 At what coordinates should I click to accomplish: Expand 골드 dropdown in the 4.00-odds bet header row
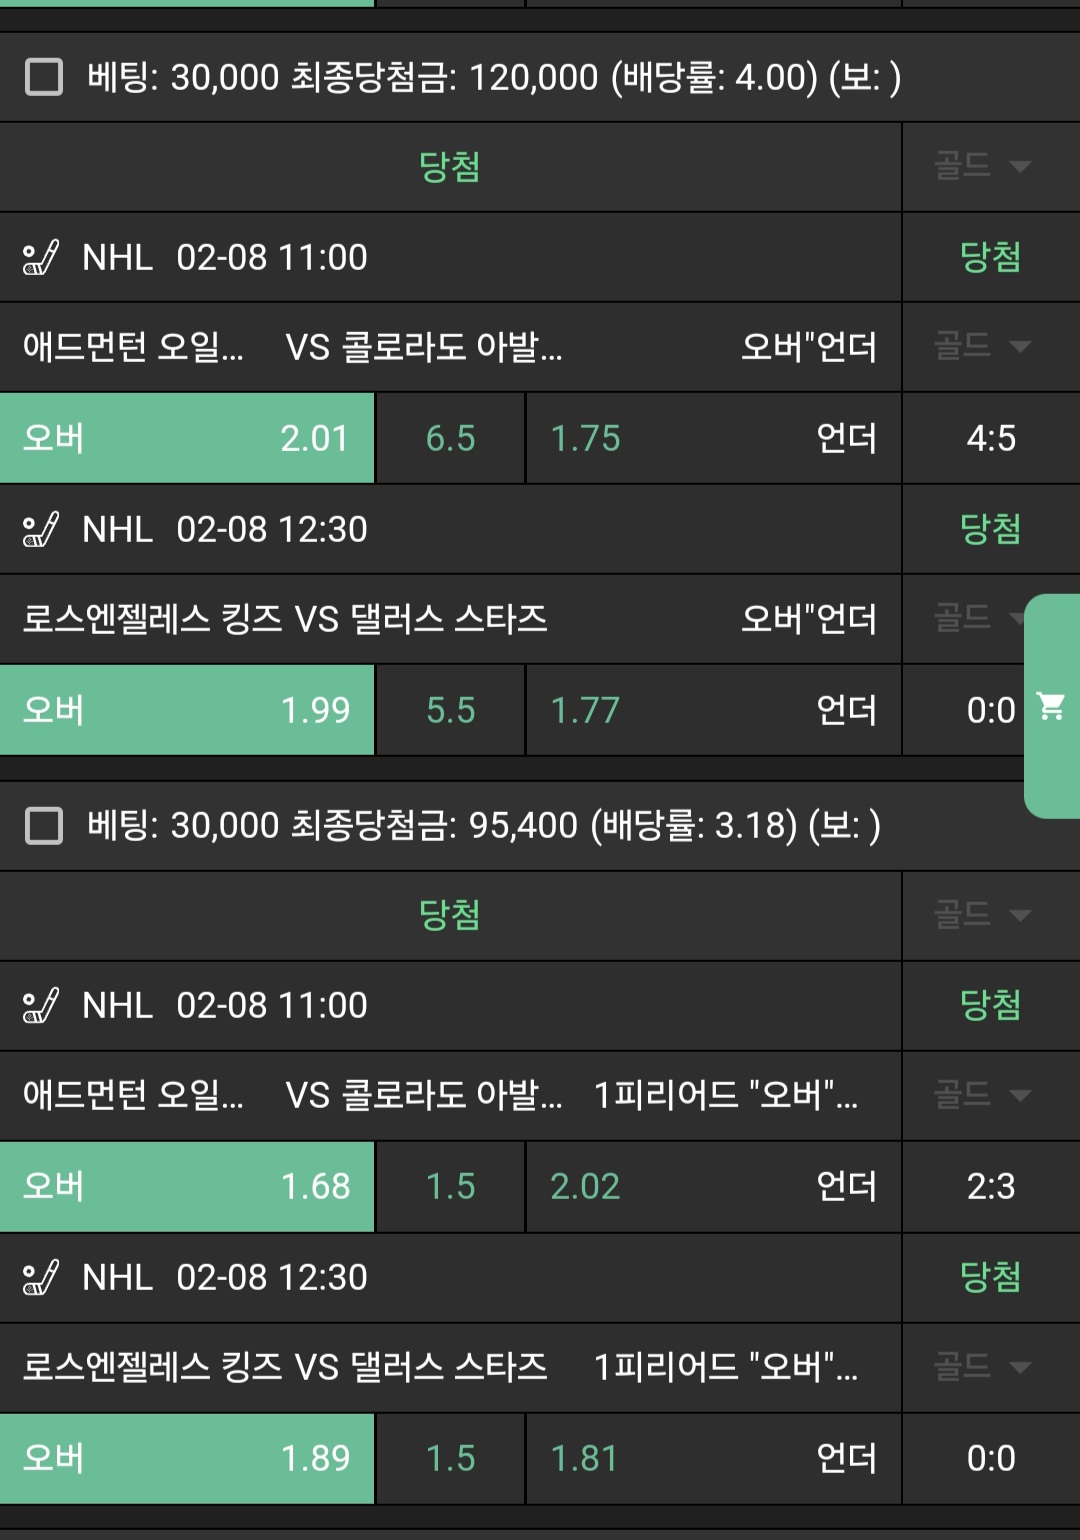coord(982,166)
